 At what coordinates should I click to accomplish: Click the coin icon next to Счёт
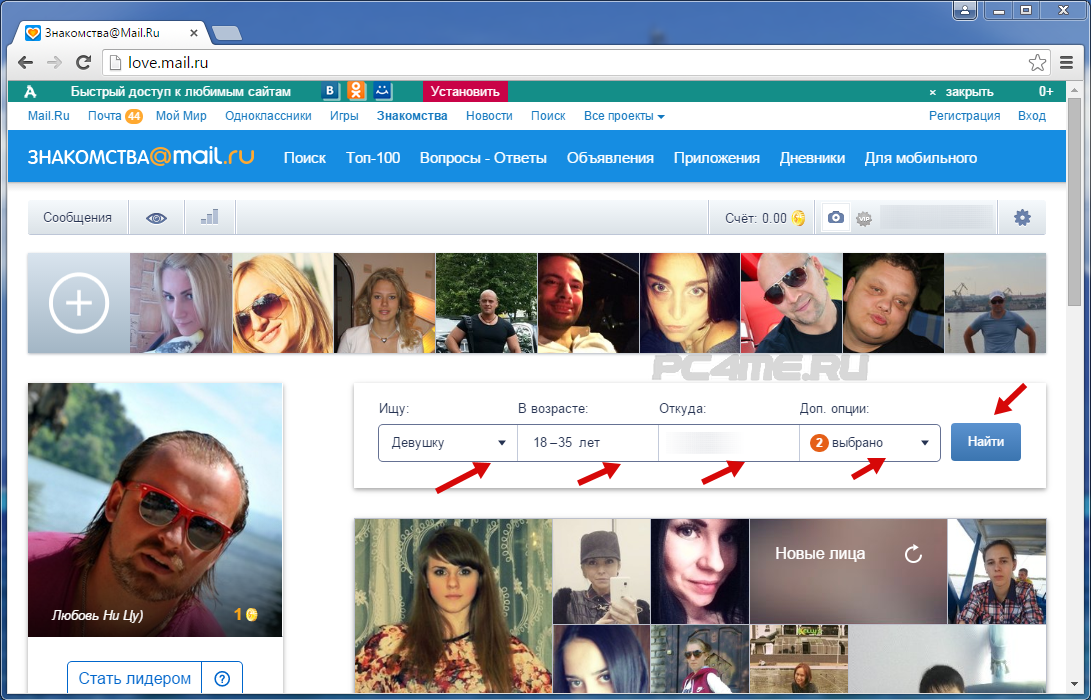click(x=798, y=218)
